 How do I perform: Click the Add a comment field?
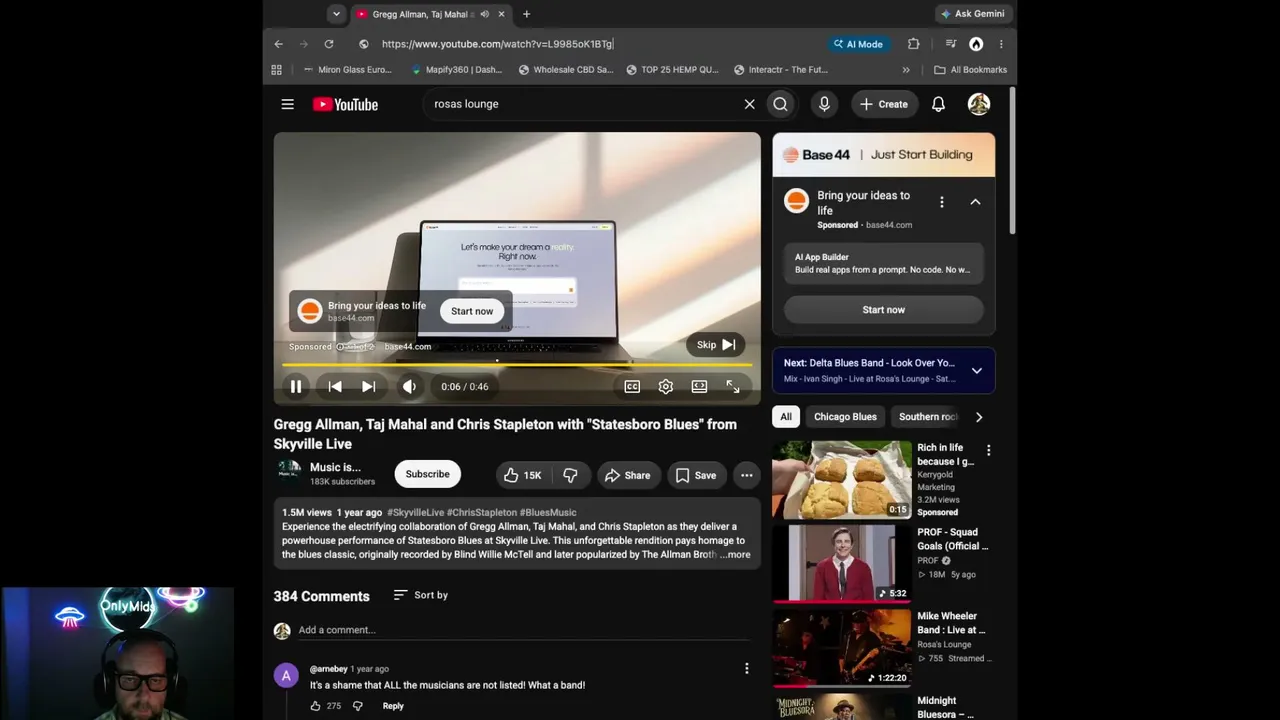click(524, 630)
